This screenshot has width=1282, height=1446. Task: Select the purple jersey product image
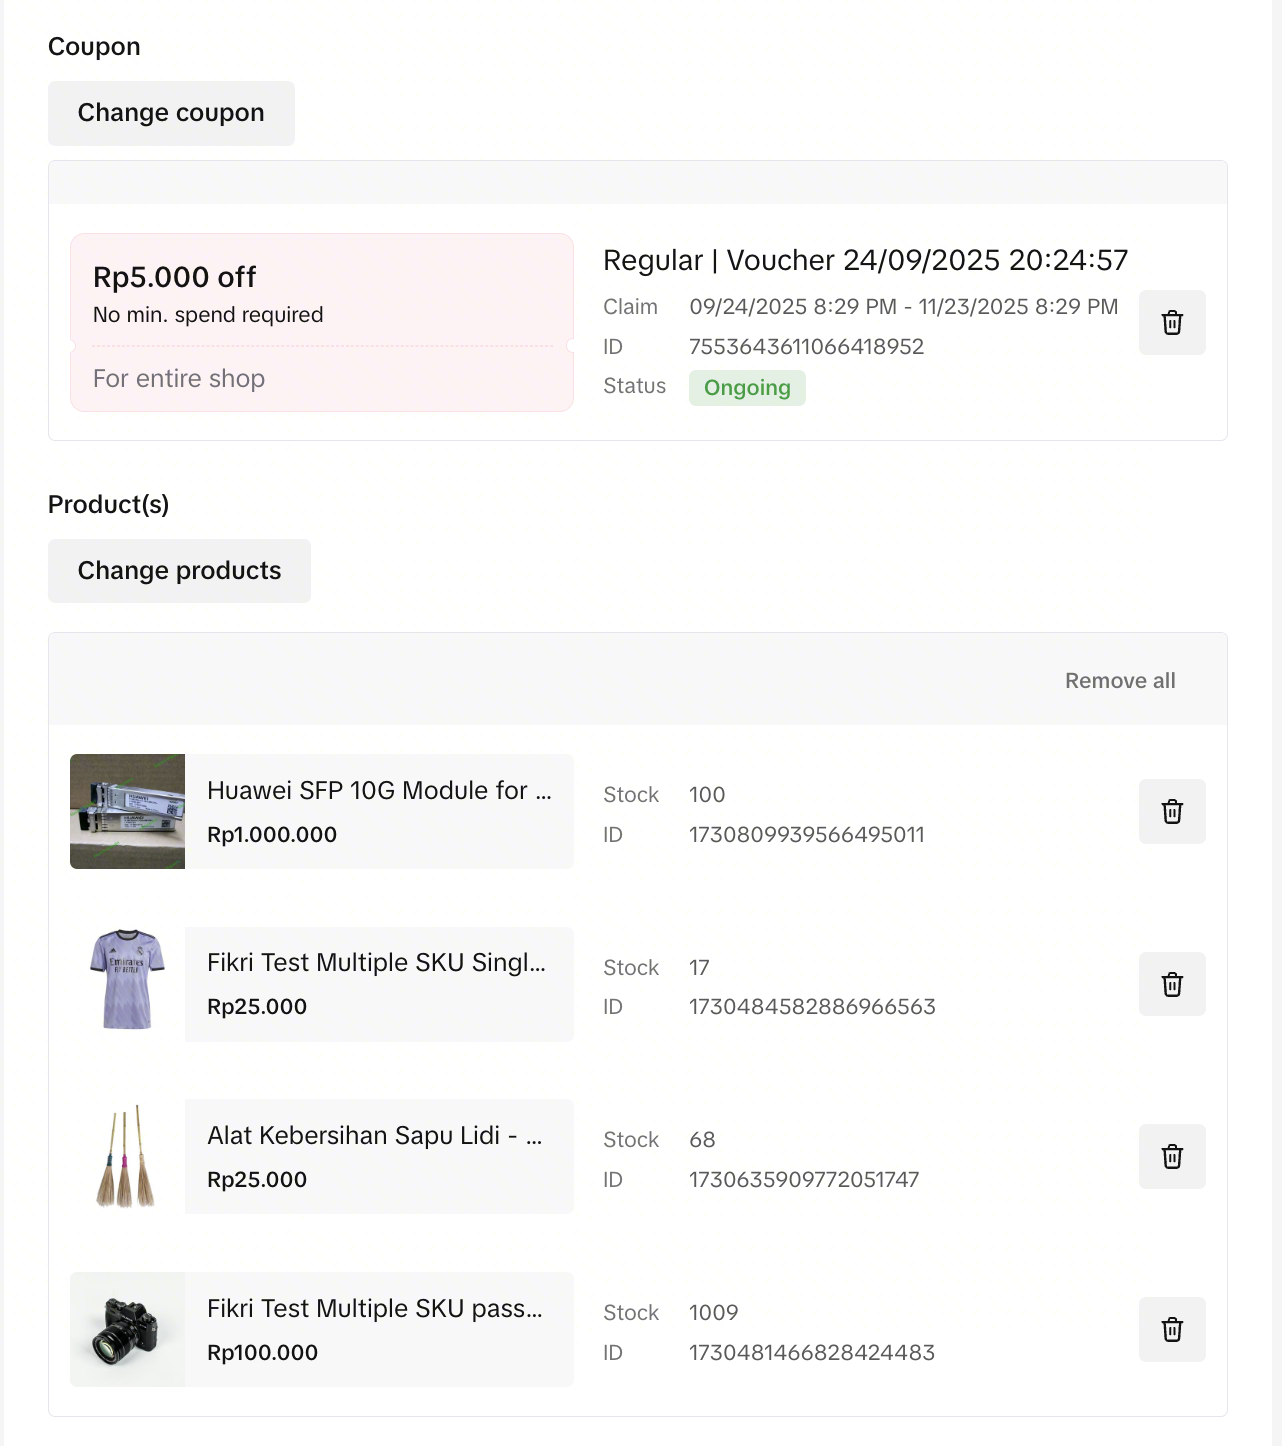(127, 980)
